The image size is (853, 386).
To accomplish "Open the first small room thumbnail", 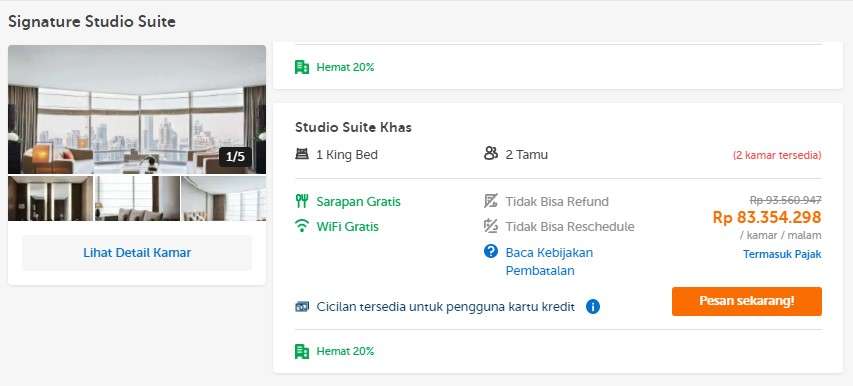I will [51, 198].
